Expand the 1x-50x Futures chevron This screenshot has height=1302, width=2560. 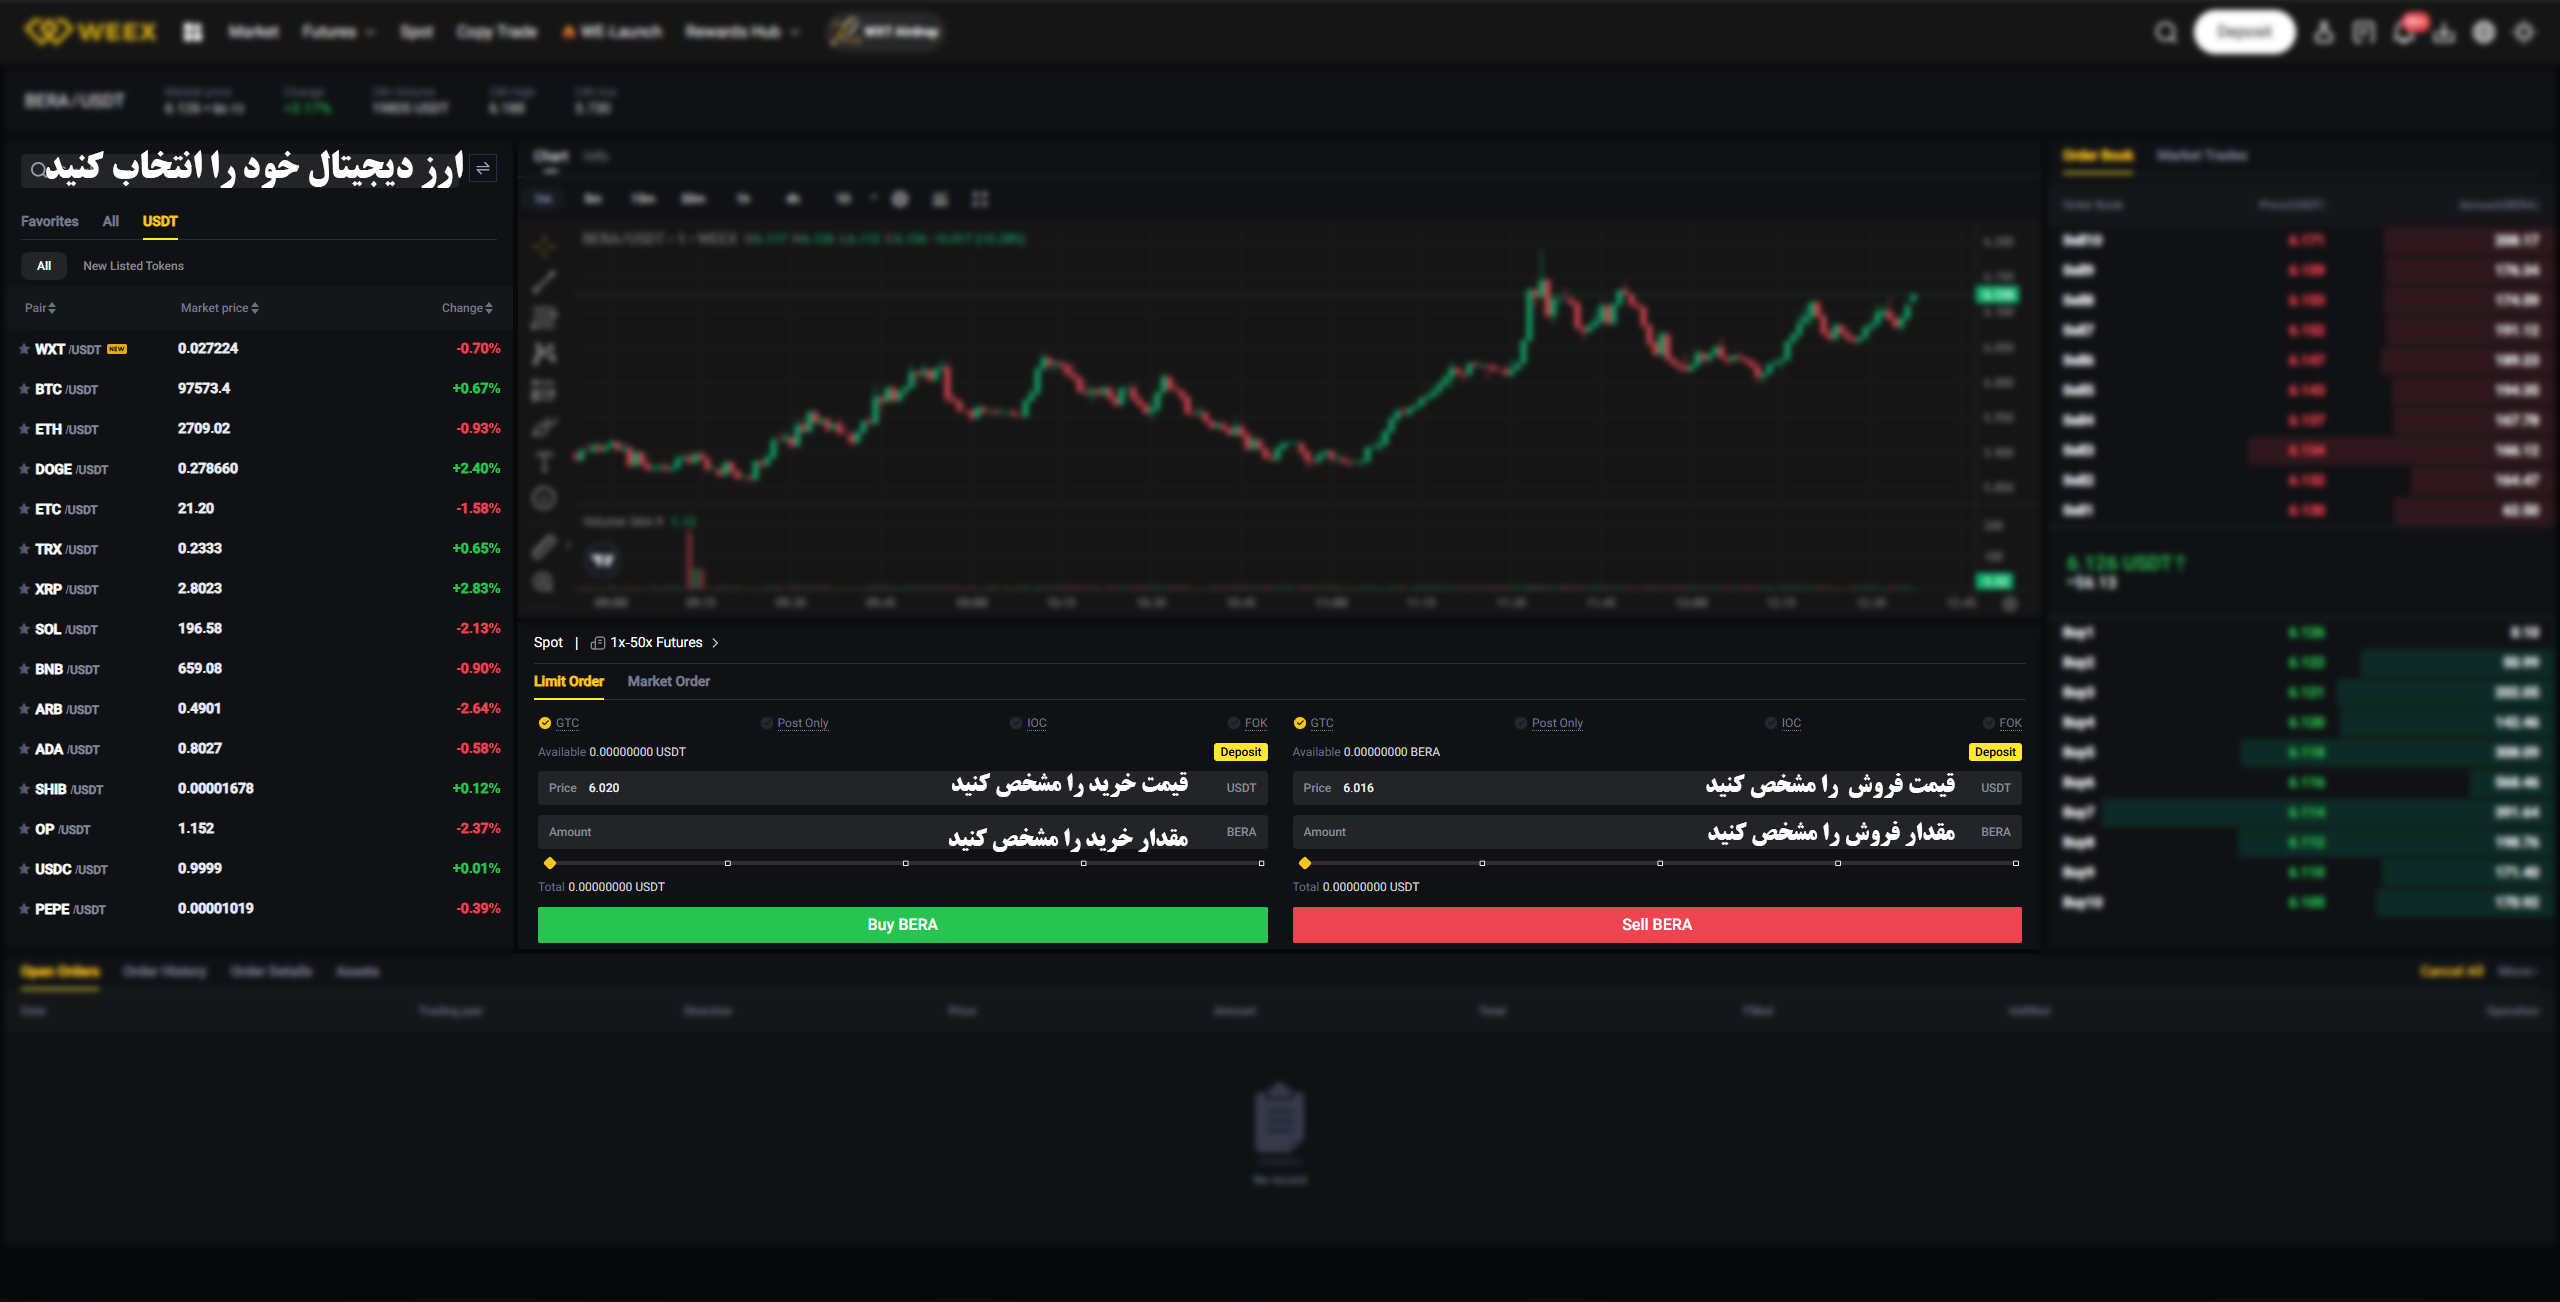[x=716, y=643]
